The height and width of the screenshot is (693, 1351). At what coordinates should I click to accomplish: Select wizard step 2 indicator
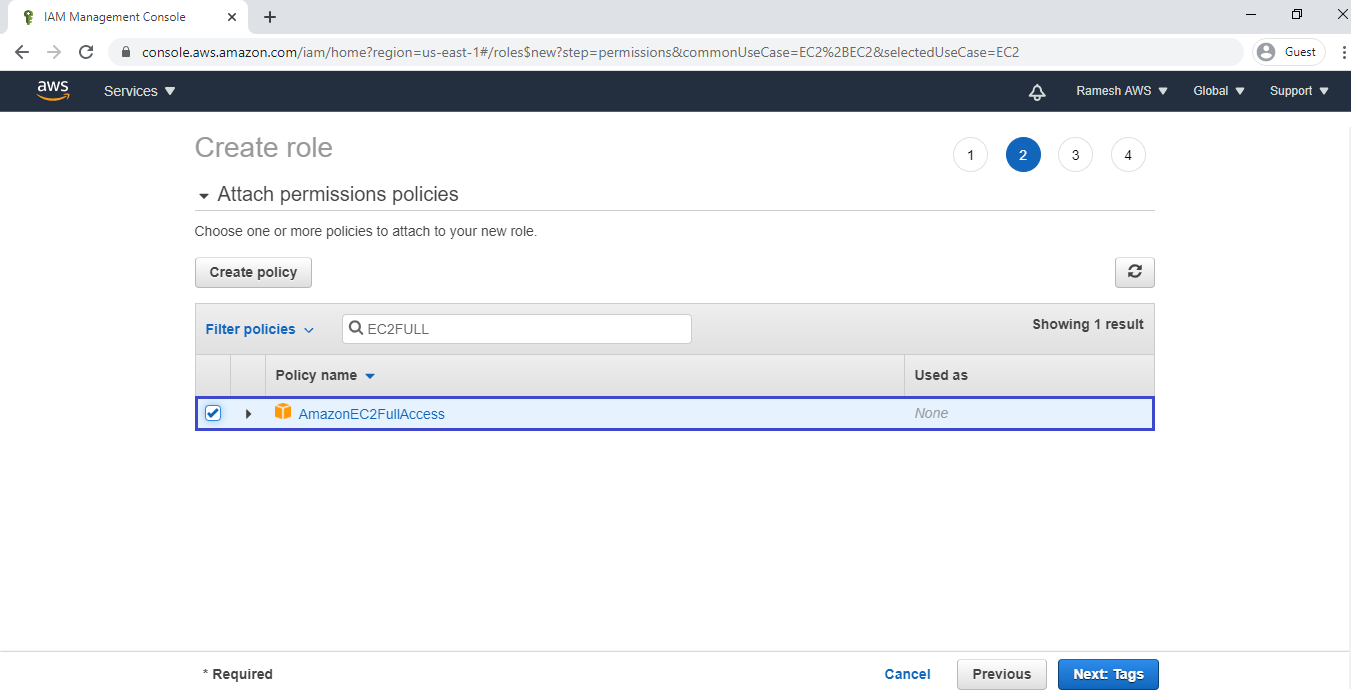[x=1023, y=155]
